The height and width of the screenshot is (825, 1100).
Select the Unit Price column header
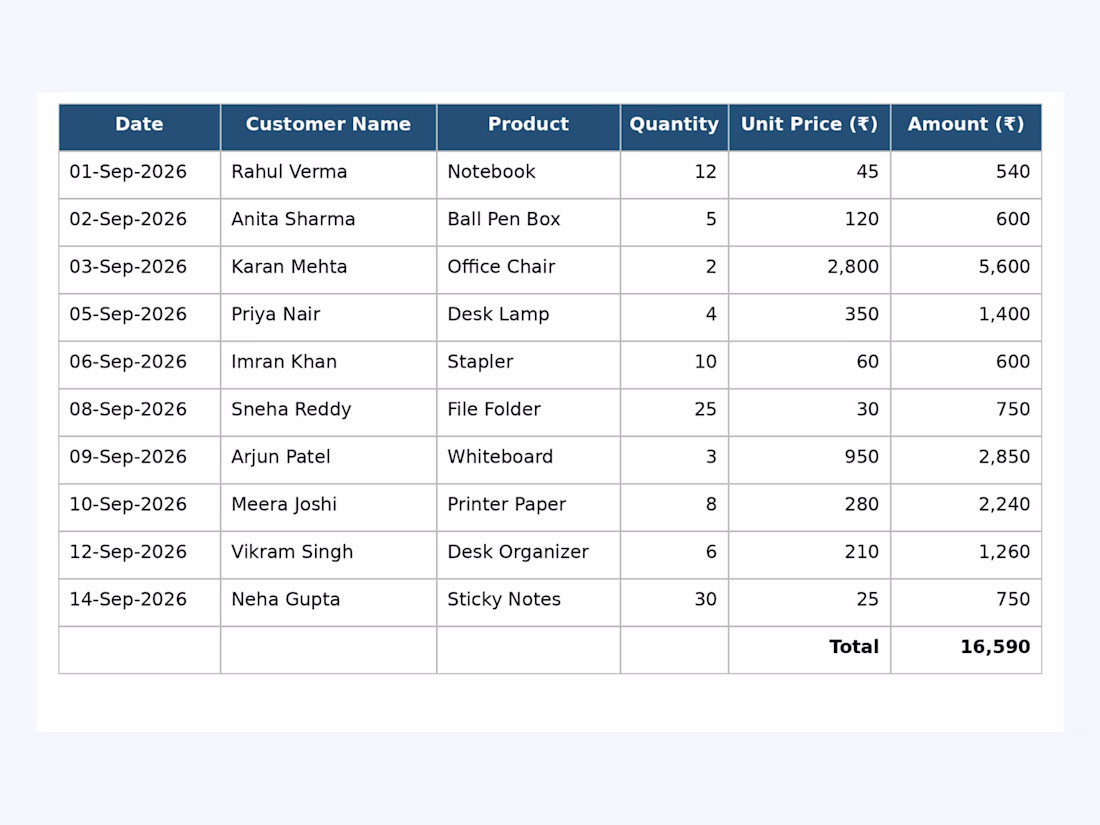coord(810,127)
